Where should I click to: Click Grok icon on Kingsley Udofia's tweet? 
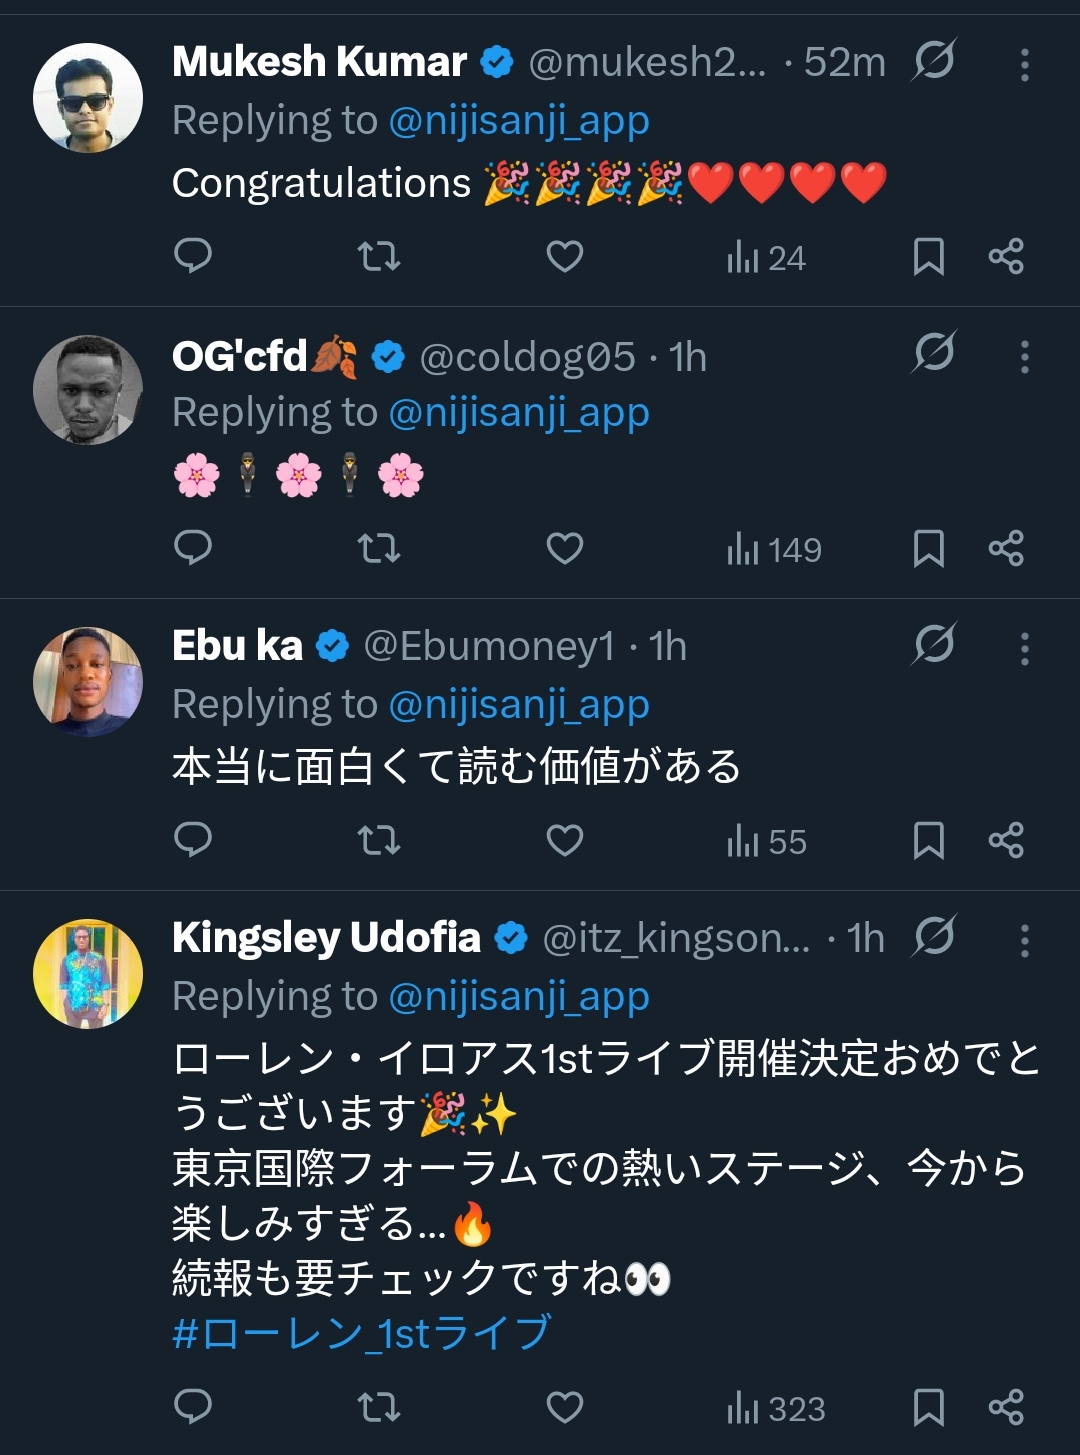coord(934,937)
